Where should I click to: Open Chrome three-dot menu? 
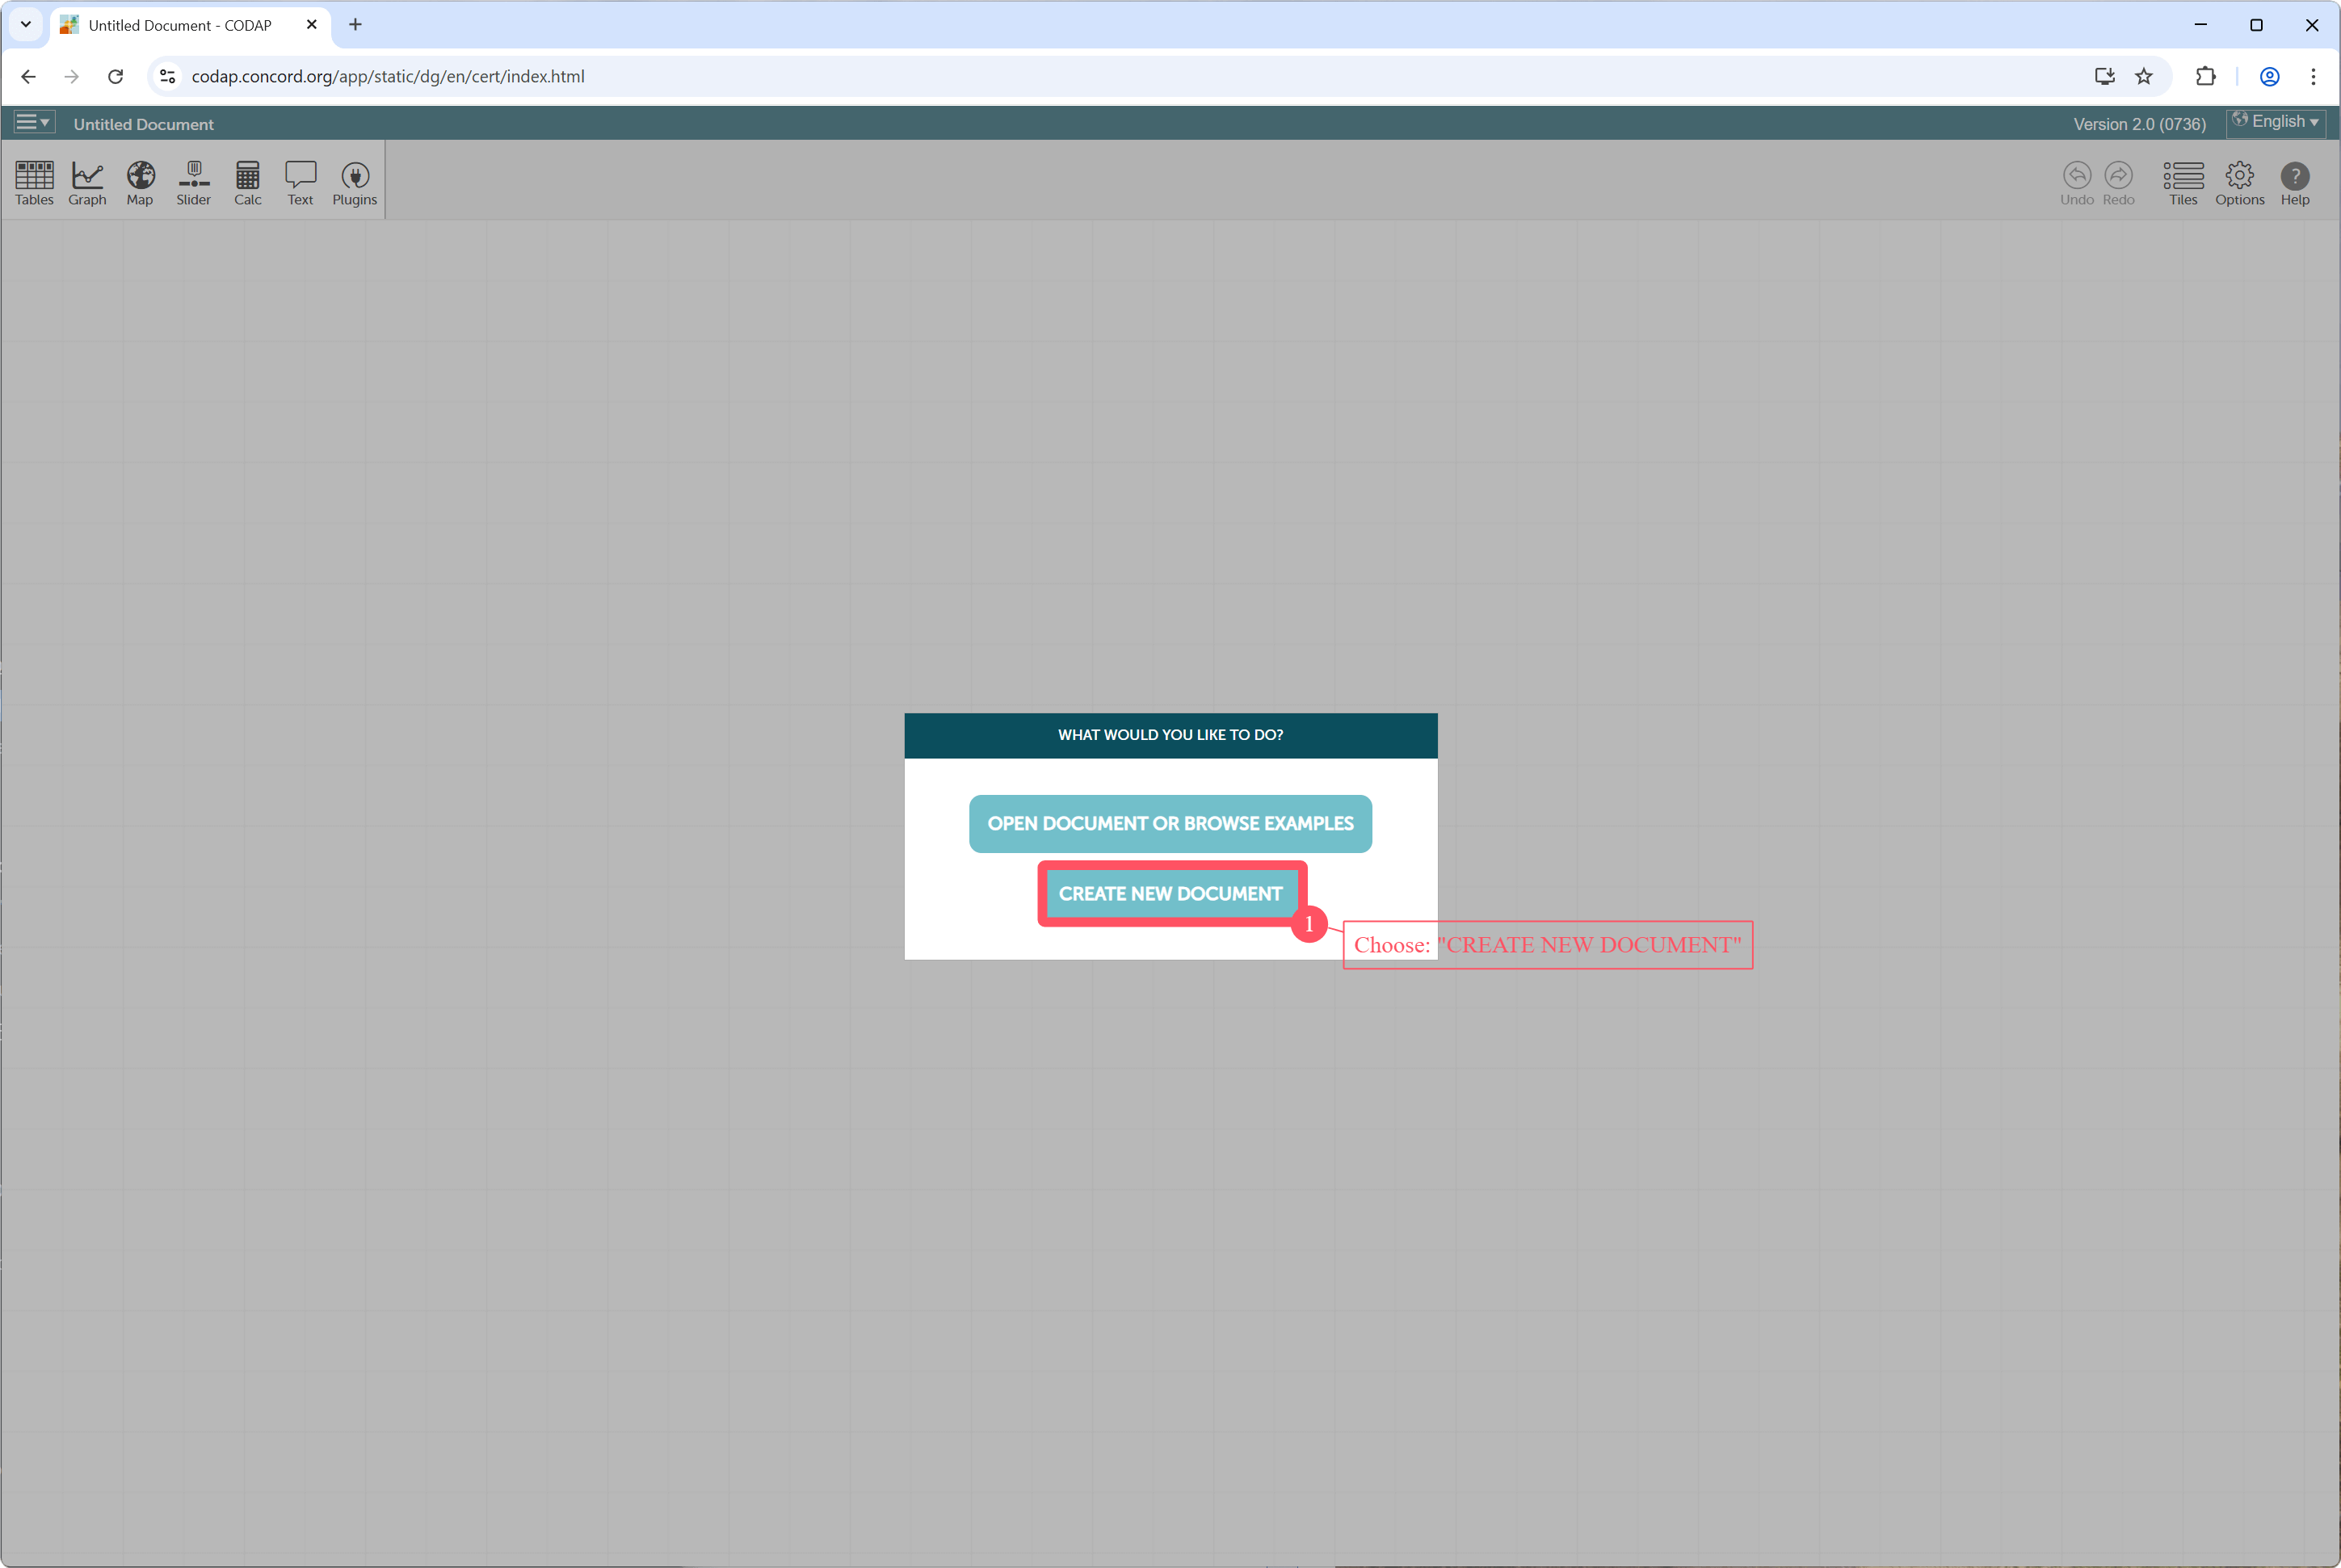tap(2313, 76)
